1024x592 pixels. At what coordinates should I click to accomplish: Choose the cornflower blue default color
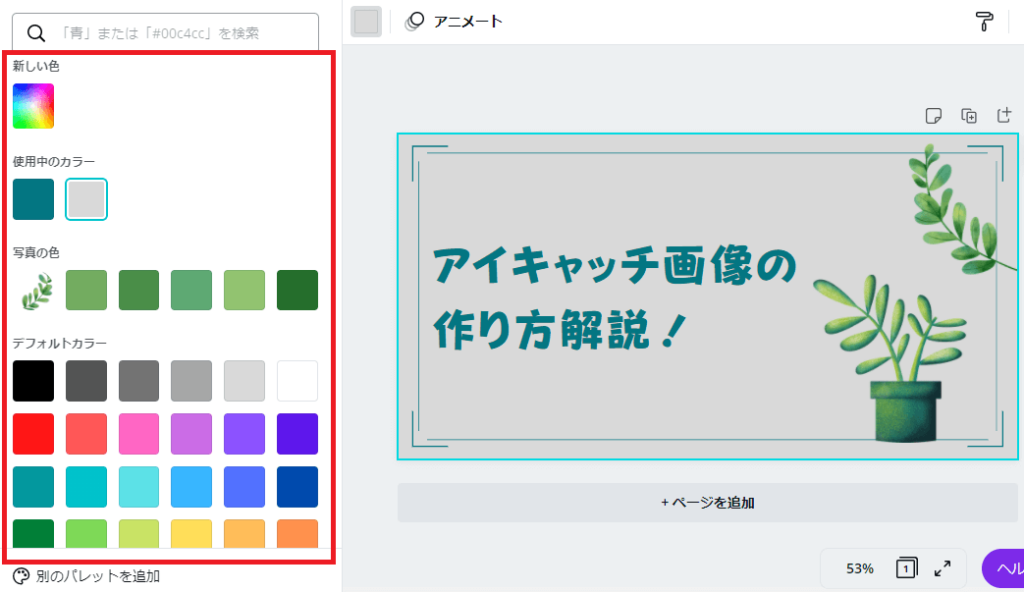coord(244,487)
